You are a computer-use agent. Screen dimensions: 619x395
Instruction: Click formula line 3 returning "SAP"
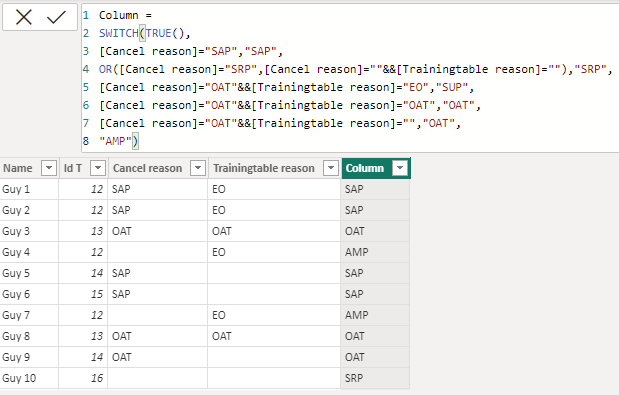tap(191, 51)
